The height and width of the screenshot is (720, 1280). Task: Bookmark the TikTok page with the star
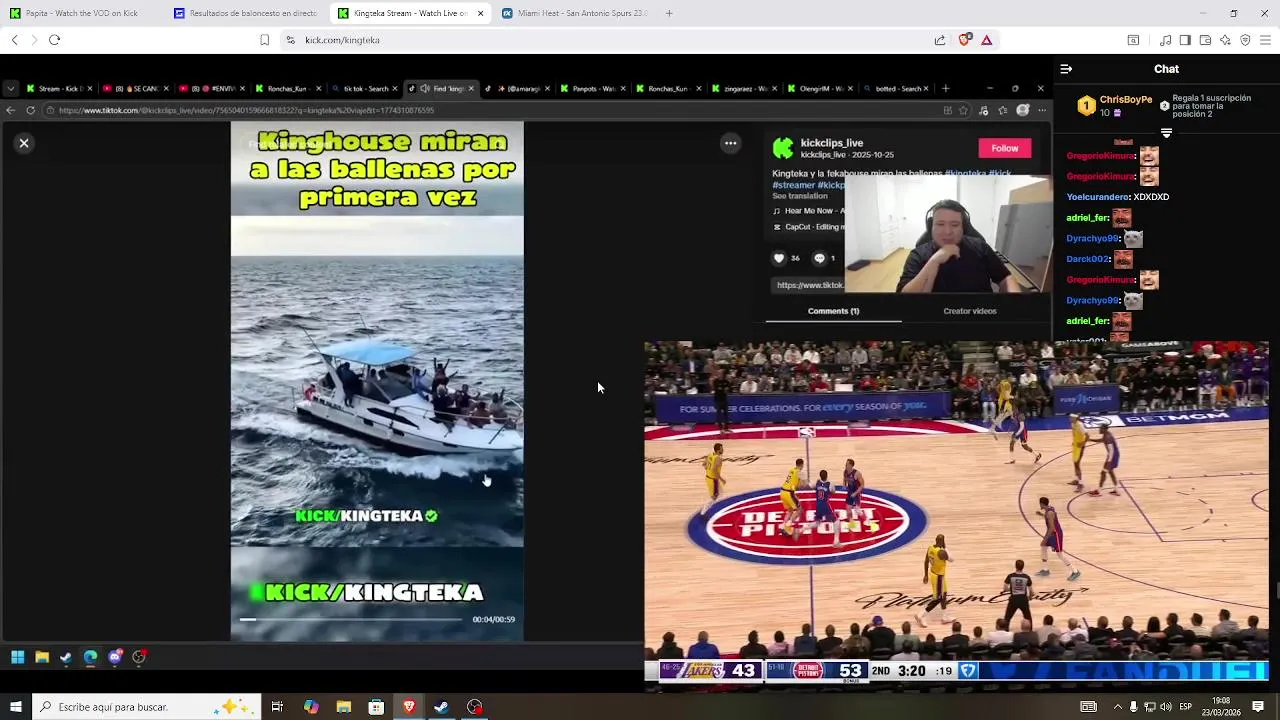pyautogui.click(x=963, y=110)
